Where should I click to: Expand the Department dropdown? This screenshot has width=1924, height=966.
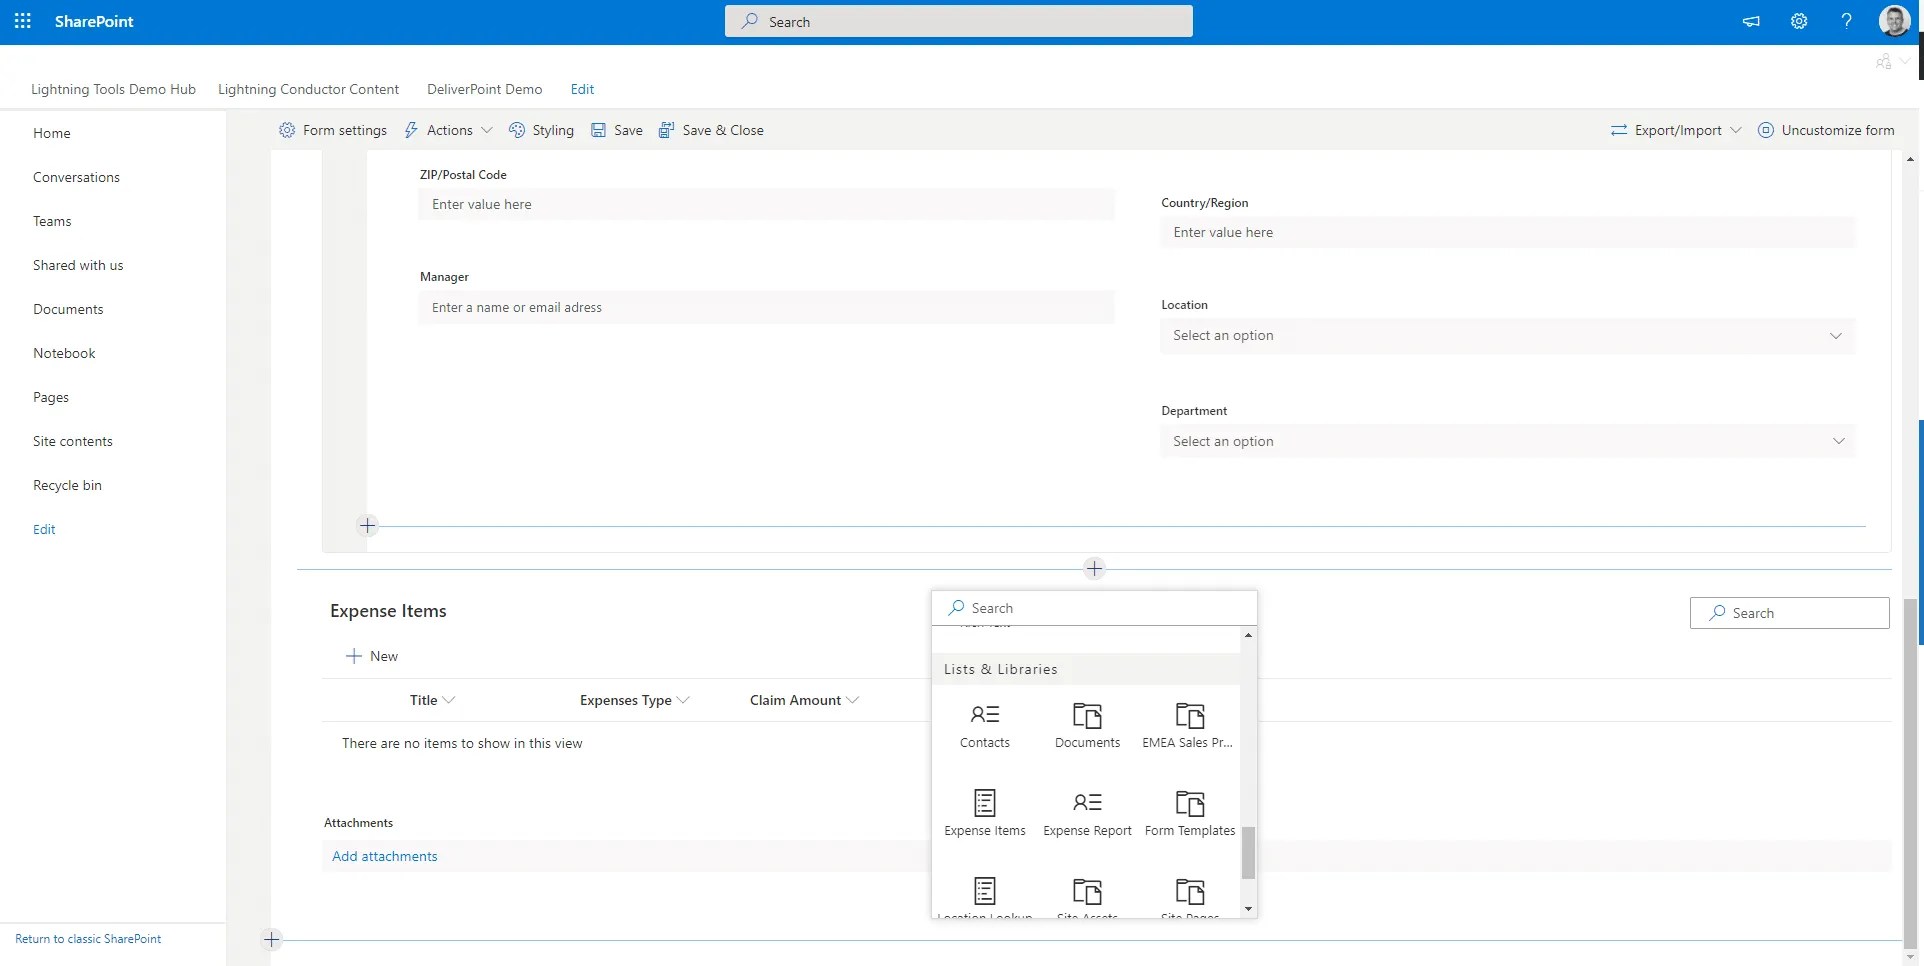pyautogui.click(x=1506, y=440)
